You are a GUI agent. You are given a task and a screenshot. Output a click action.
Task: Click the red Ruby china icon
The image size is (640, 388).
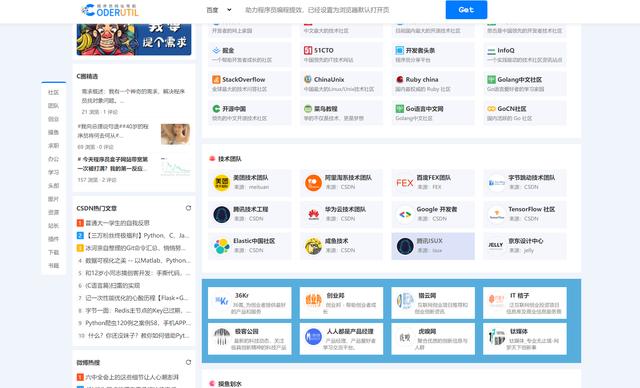tap(400, 80)
